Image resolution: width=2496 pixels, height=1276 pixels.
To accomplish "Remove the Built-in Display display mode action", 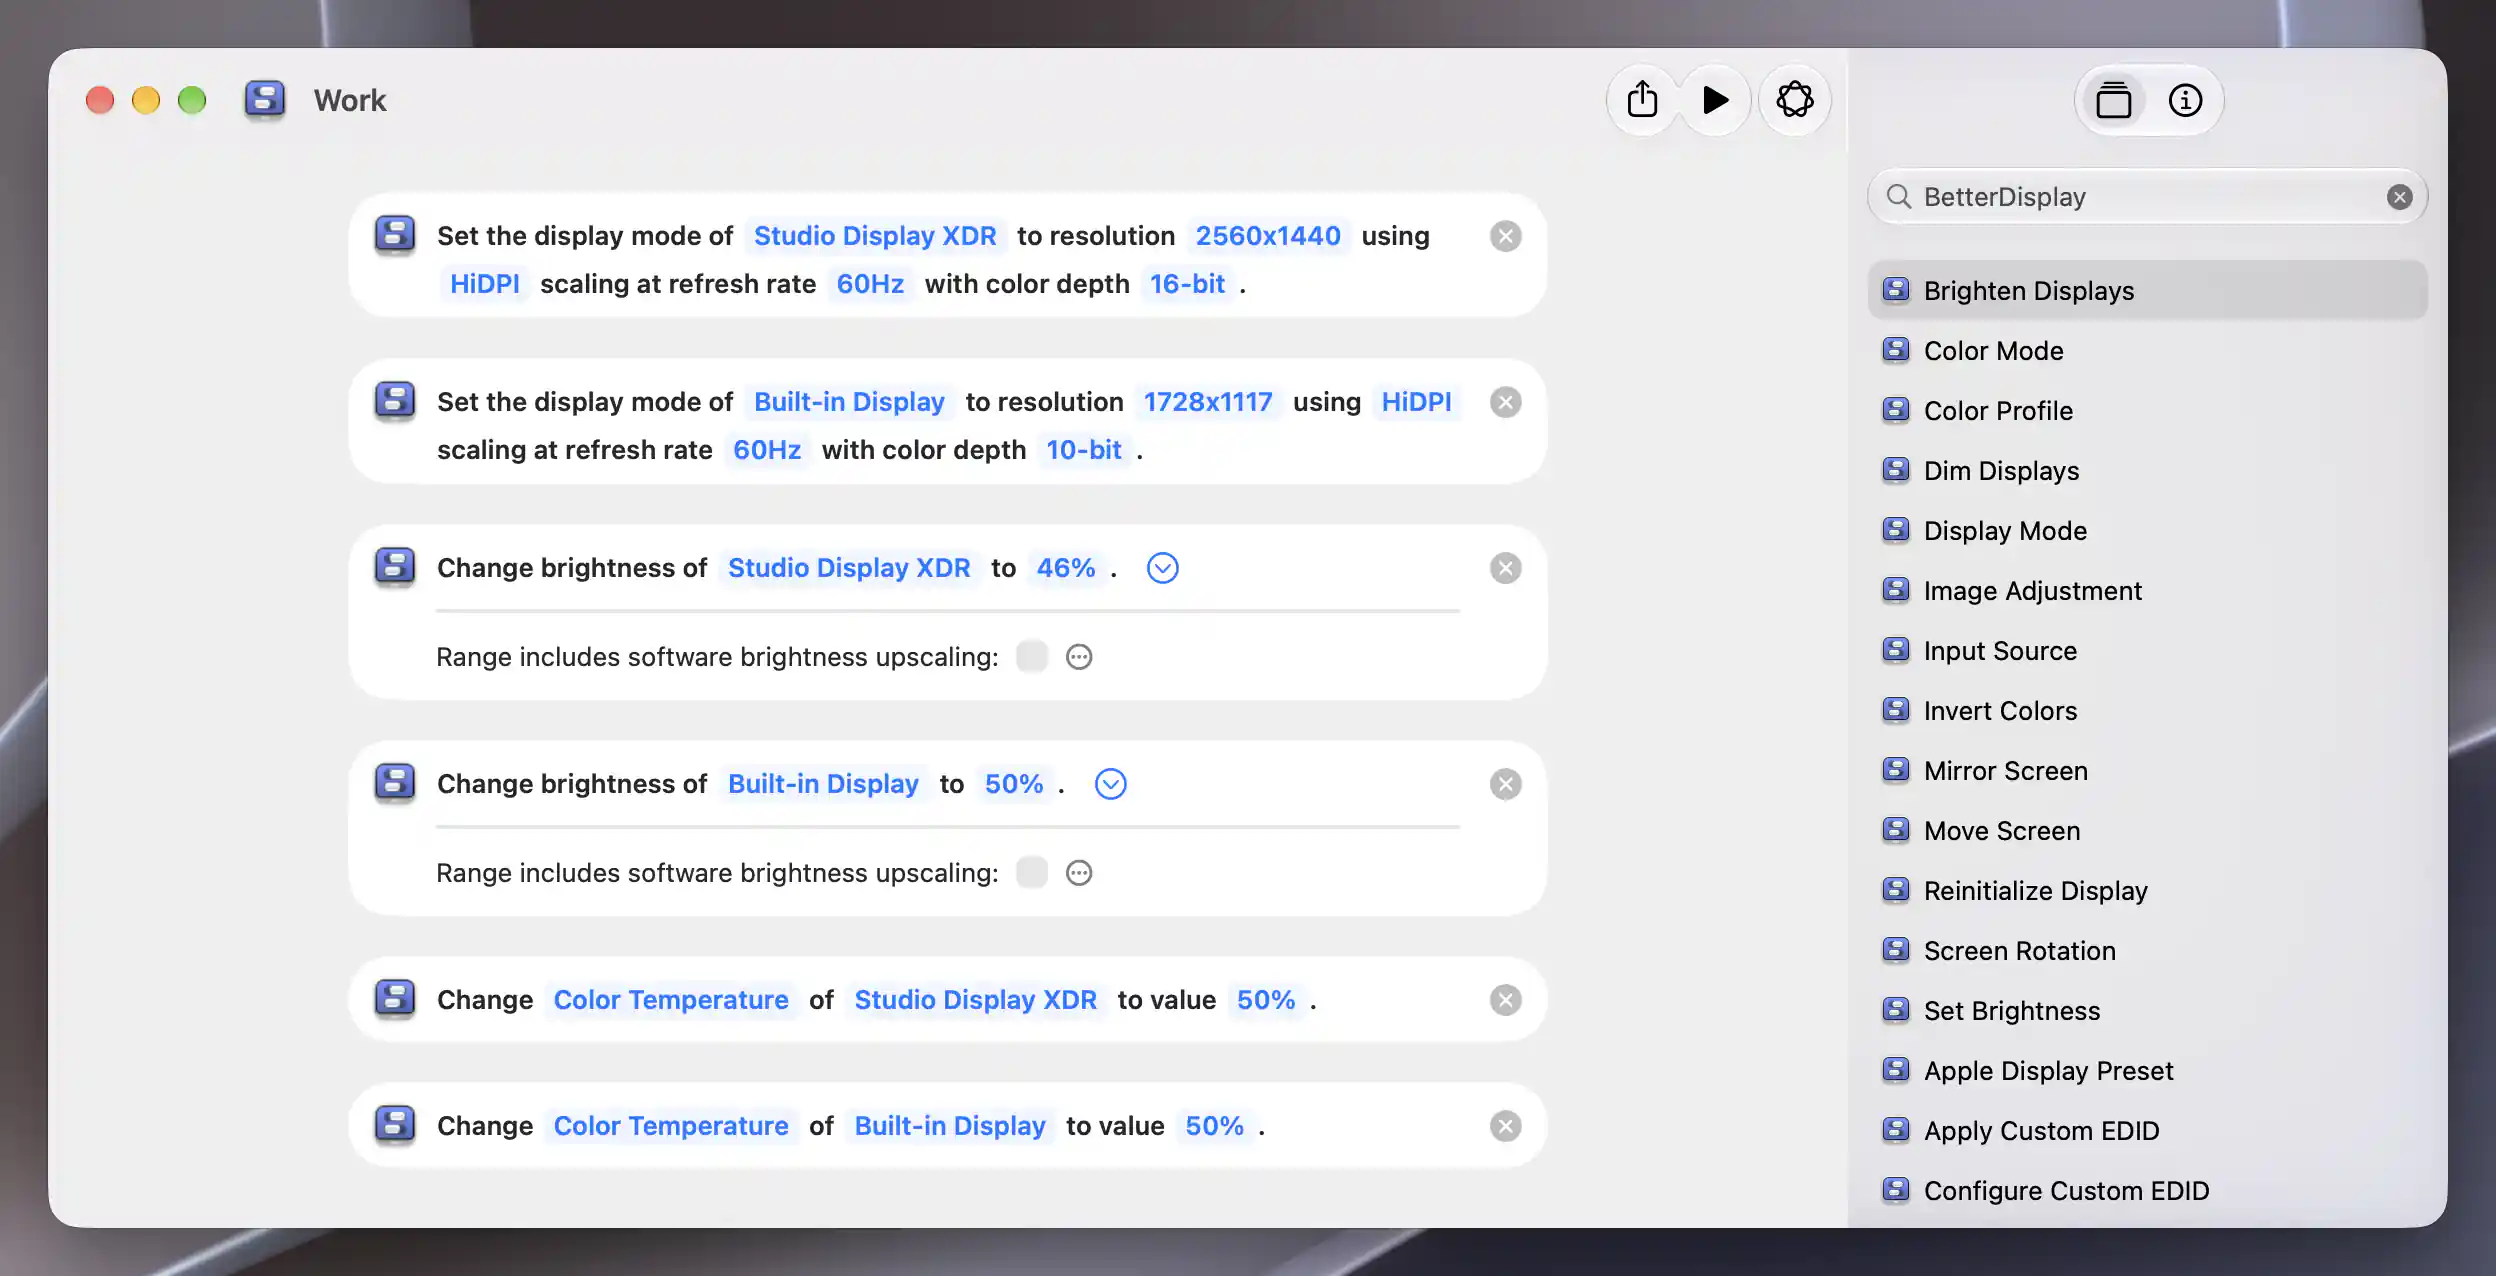I will tap(1505, 402).
